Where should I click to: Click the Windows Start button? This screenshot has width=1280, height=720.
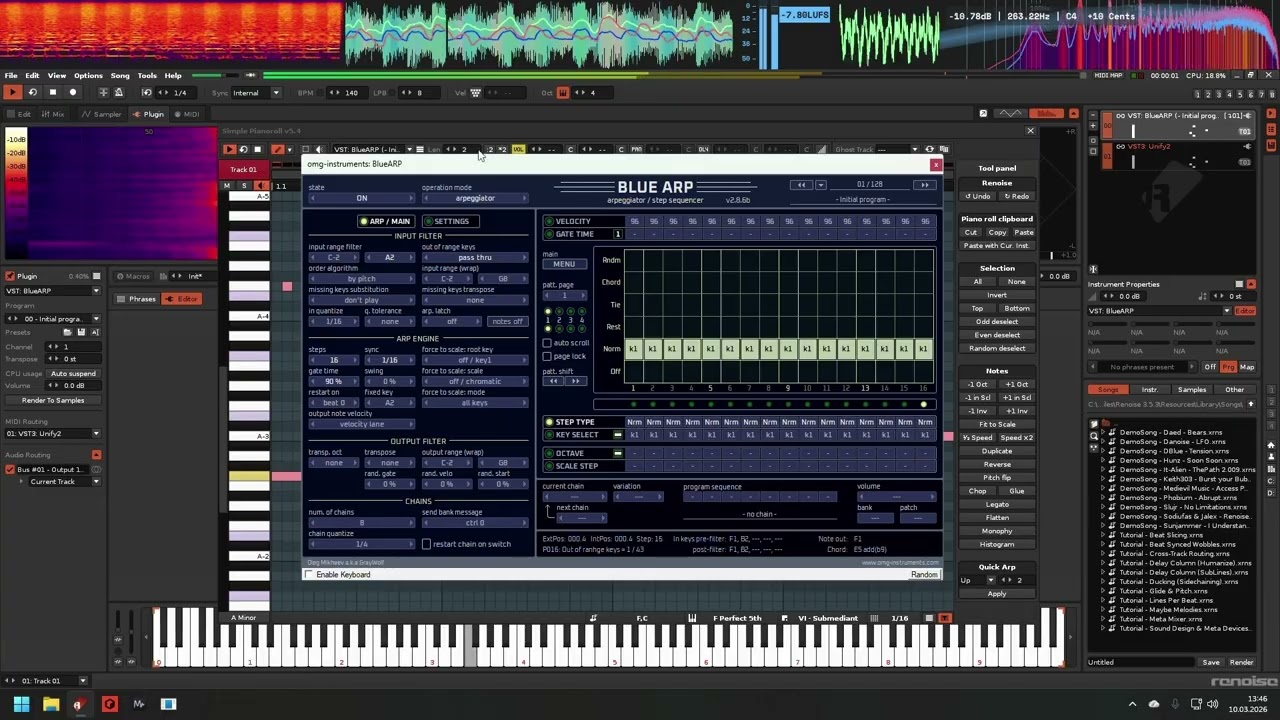[x=21, y=704]
